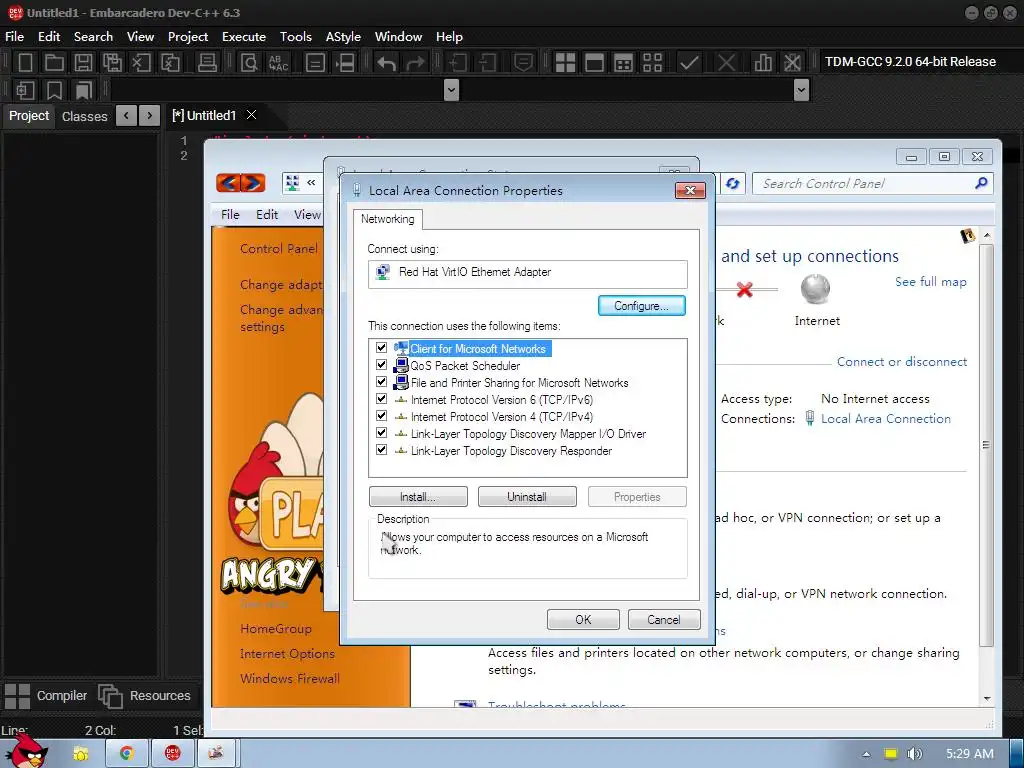
Task: Click the Syntax Check checkmark icon
Action: coord(689,63)
